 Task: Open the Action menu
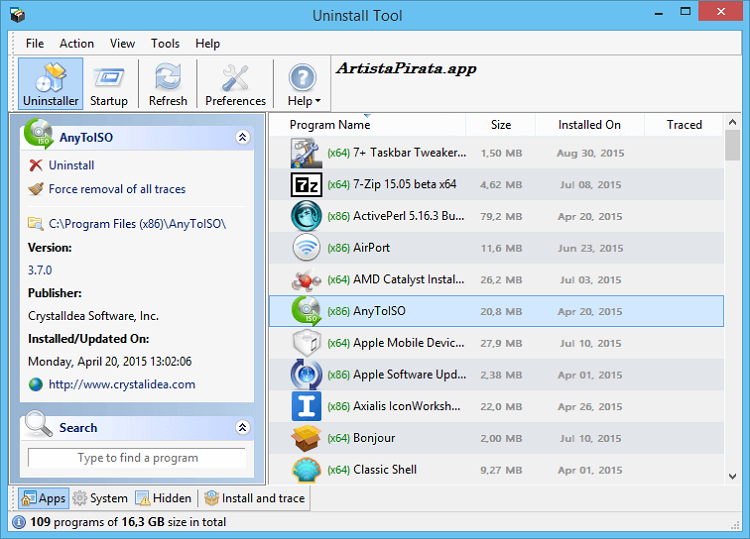coord(77,43)
